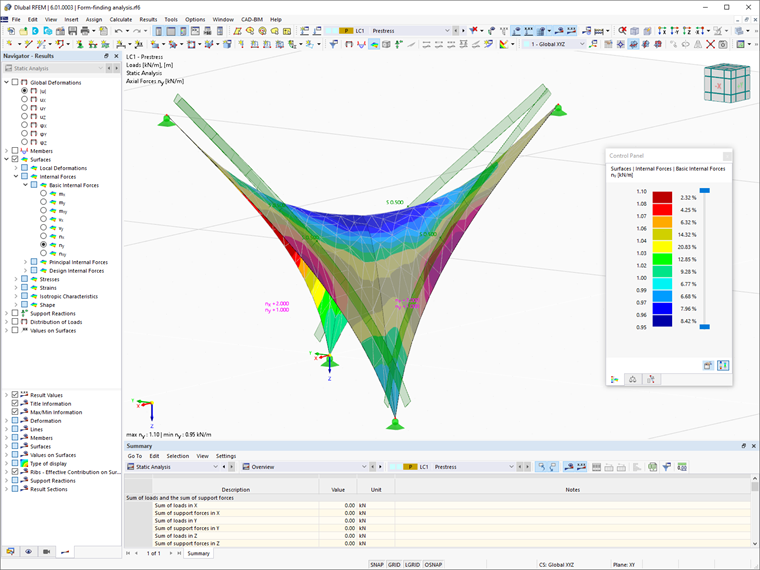The width and height of the screenshot is (760, 570).
Task: Click the X-axis view icon
Action: pos(662,31)
